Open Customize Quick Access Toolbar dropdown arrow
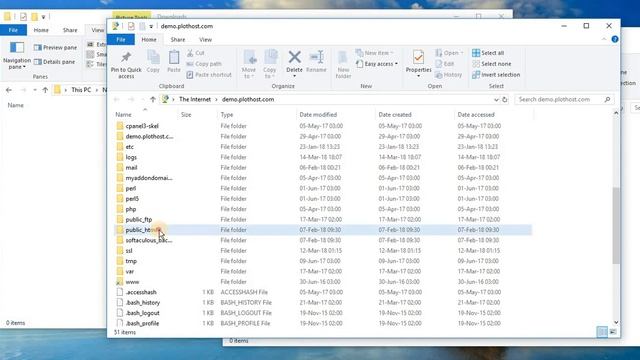This screenshot has height=360, width=640. tap(151, 27)
